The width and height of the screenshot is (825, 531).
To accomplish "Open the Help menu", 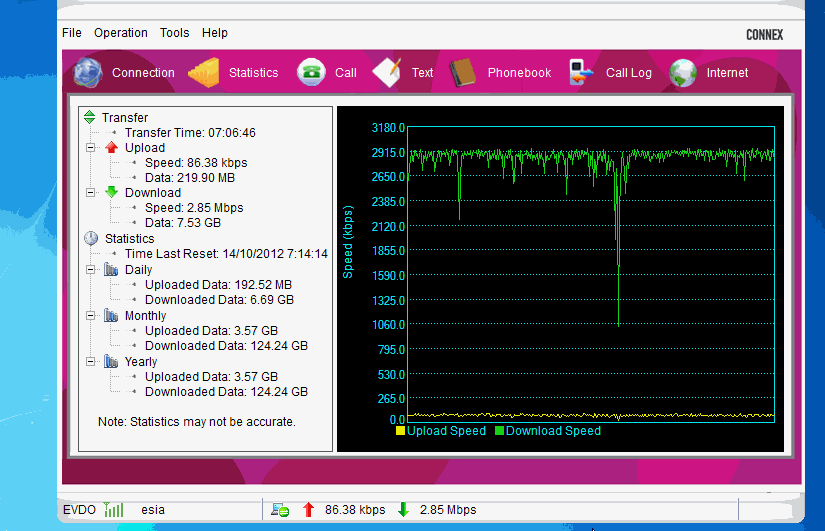I will (x=215, y=33).
